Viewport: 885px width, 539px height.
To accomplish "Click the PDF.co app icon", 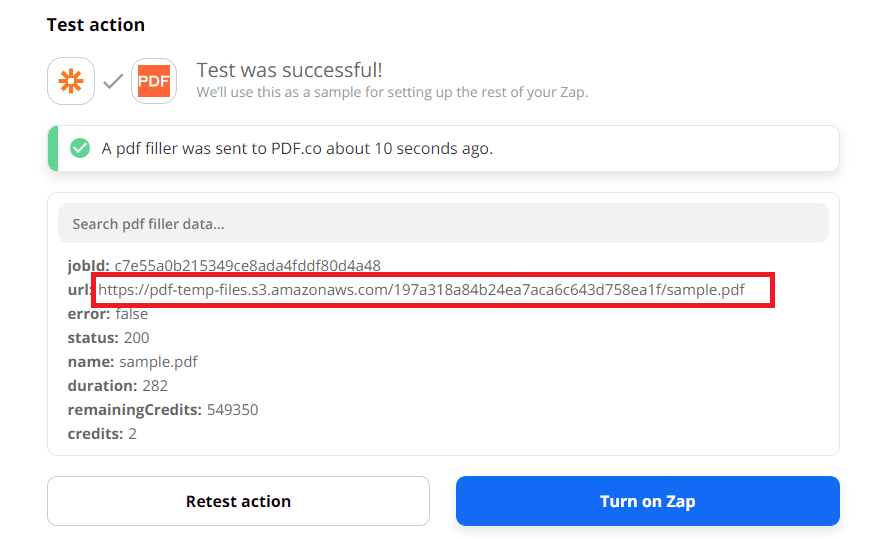I will 153,81.
